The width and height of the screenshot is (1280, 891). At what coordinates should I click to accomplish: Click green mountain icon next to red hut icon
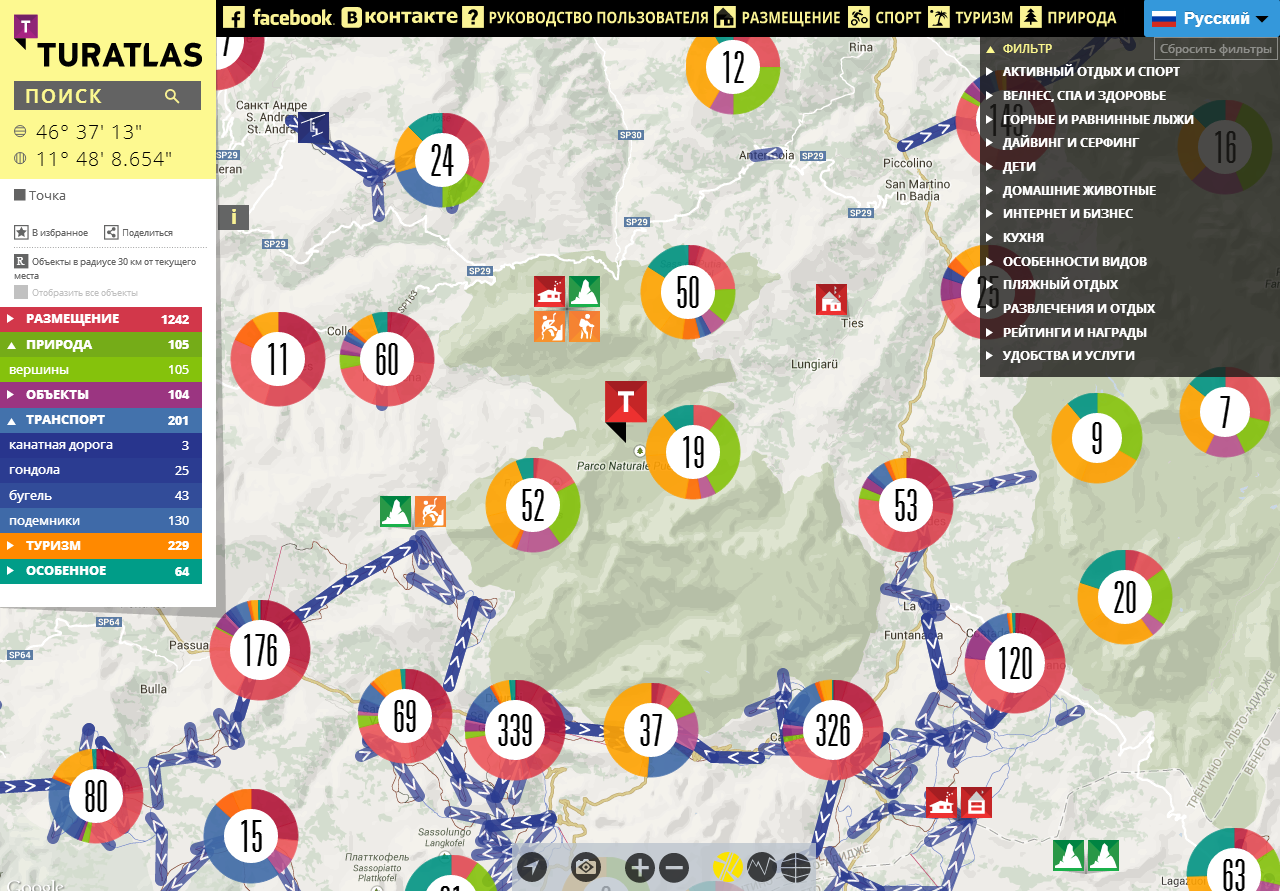(584, 292)
